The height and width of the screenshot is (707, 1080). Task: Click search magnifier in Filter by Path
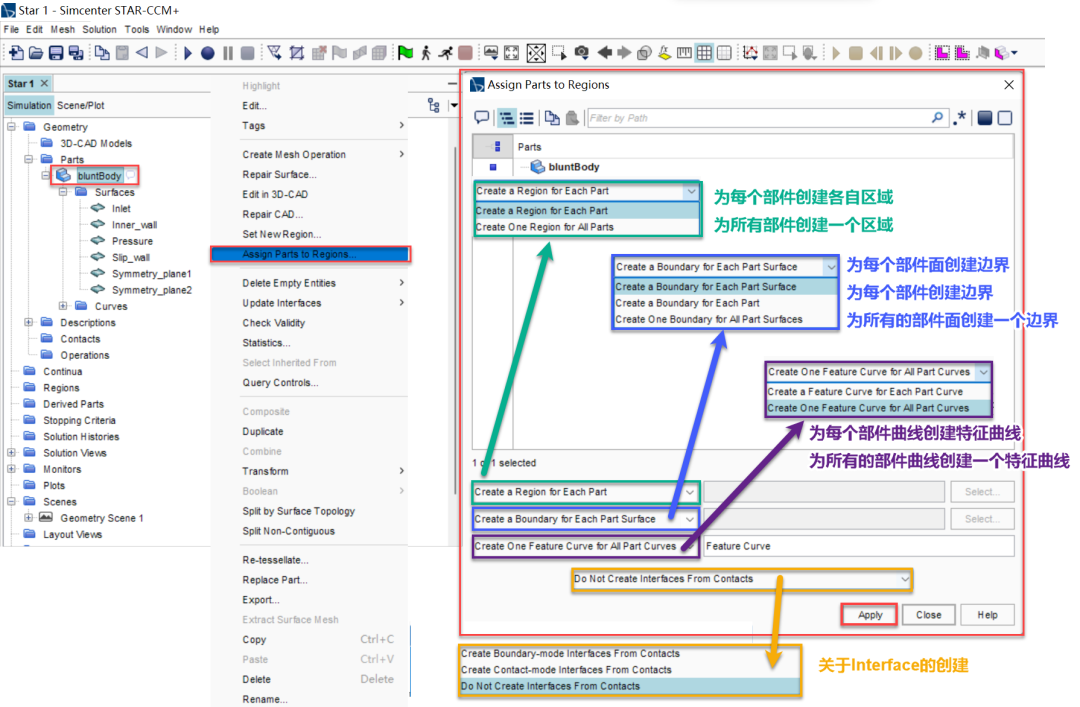(937, 118)
